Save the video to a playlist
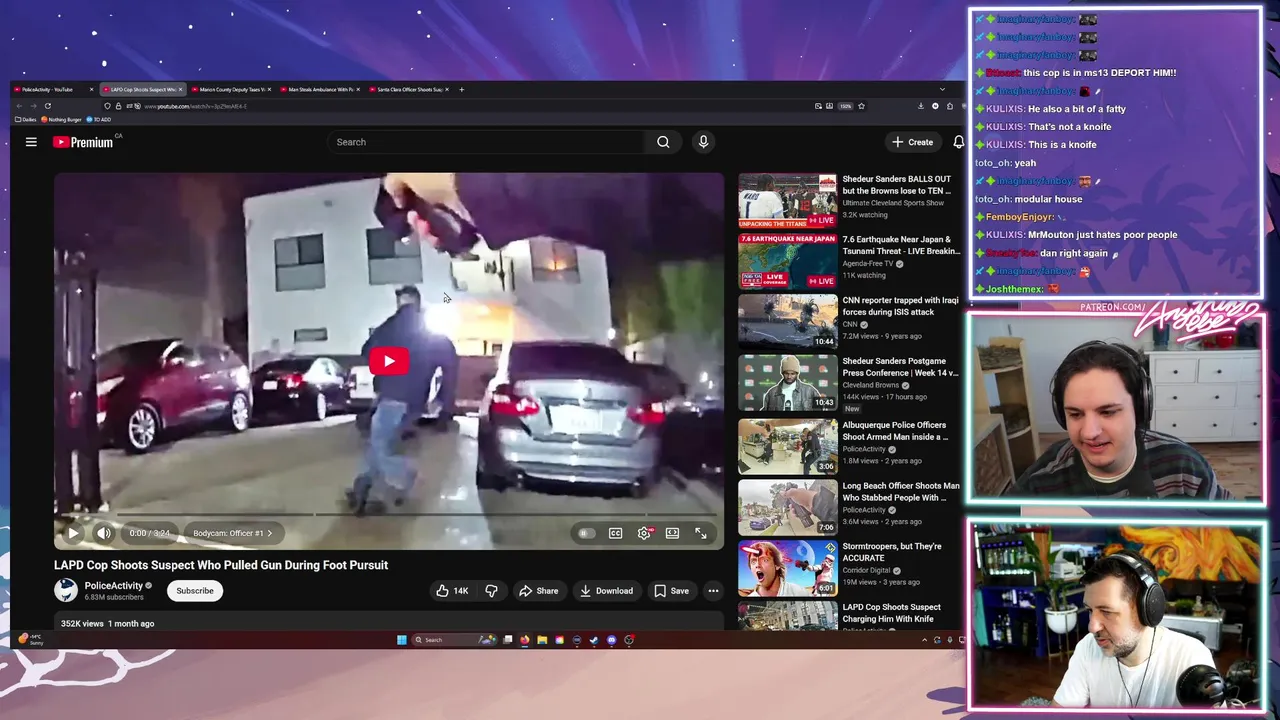Screen dimensions: 1280x720 coord(671,591)
